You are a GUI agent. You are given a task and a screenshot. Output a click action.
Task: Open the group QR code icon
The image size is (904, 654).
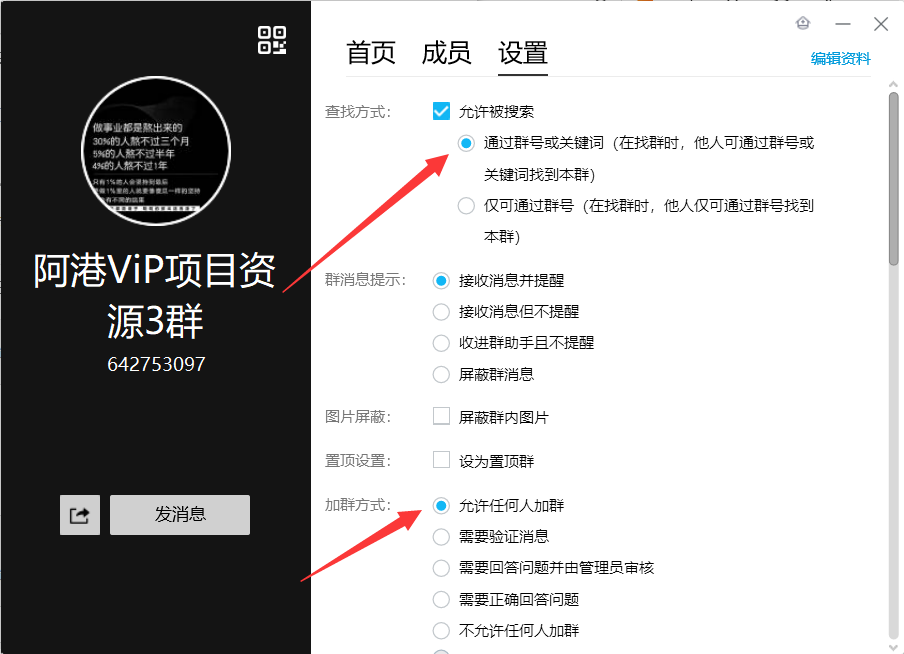point(271,40)
